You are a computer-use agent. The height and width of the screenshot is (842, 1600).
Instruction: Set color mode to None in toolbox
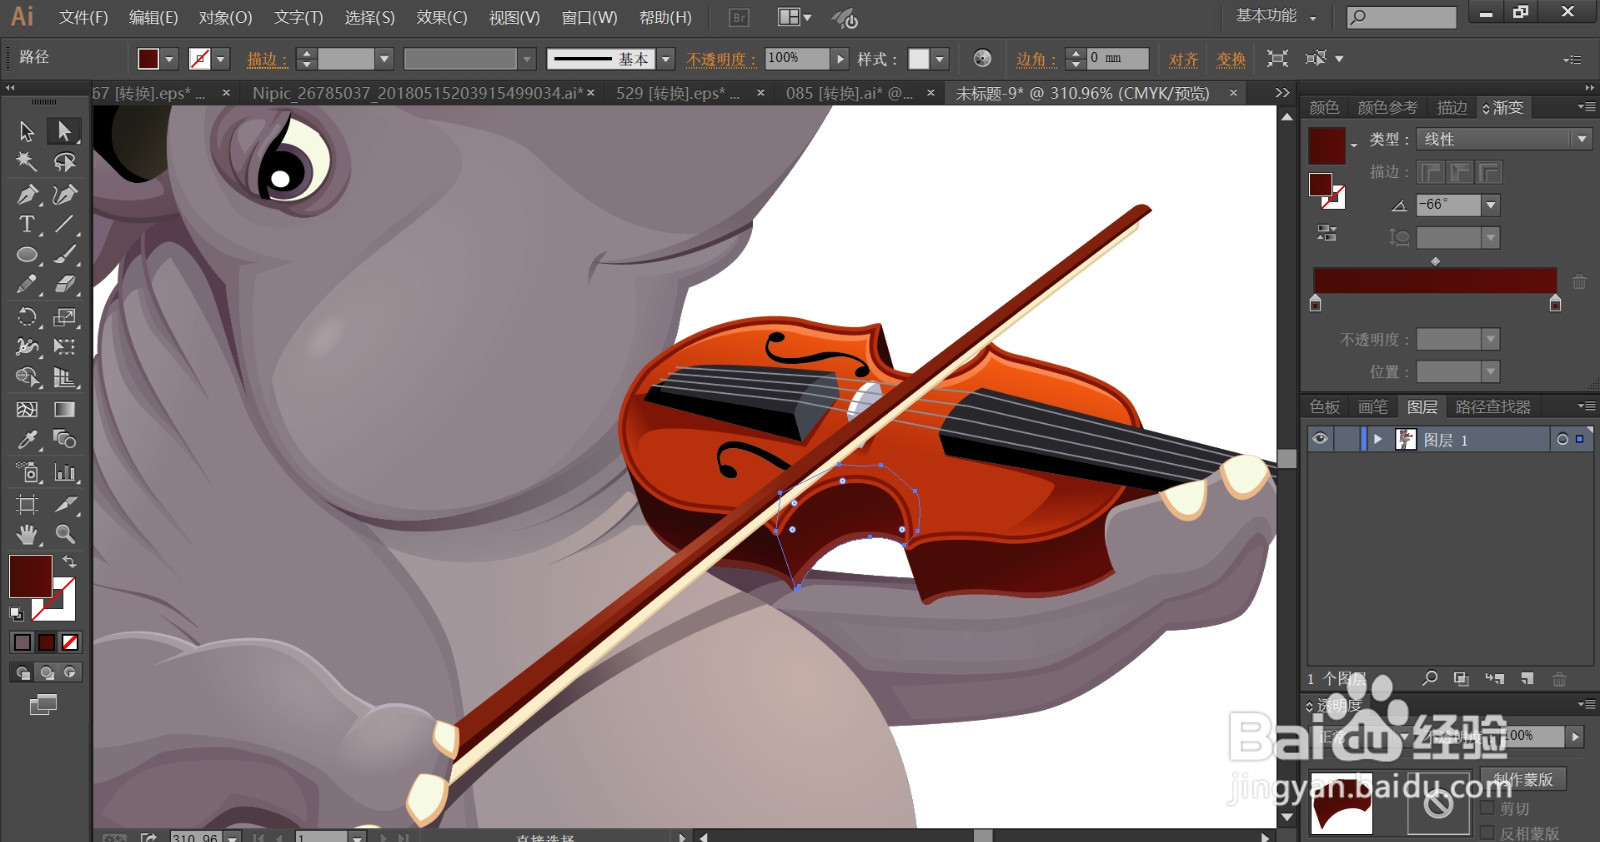point(70,642)
